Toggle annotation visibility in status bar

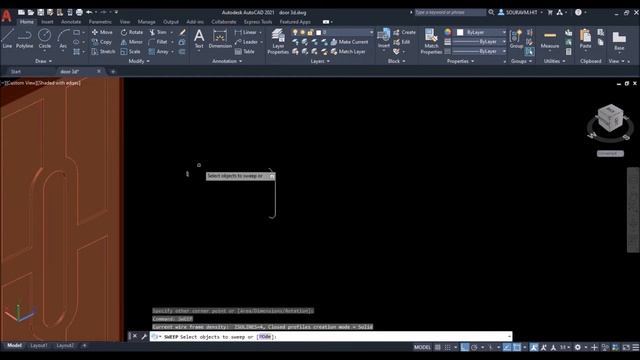(533, 347)
